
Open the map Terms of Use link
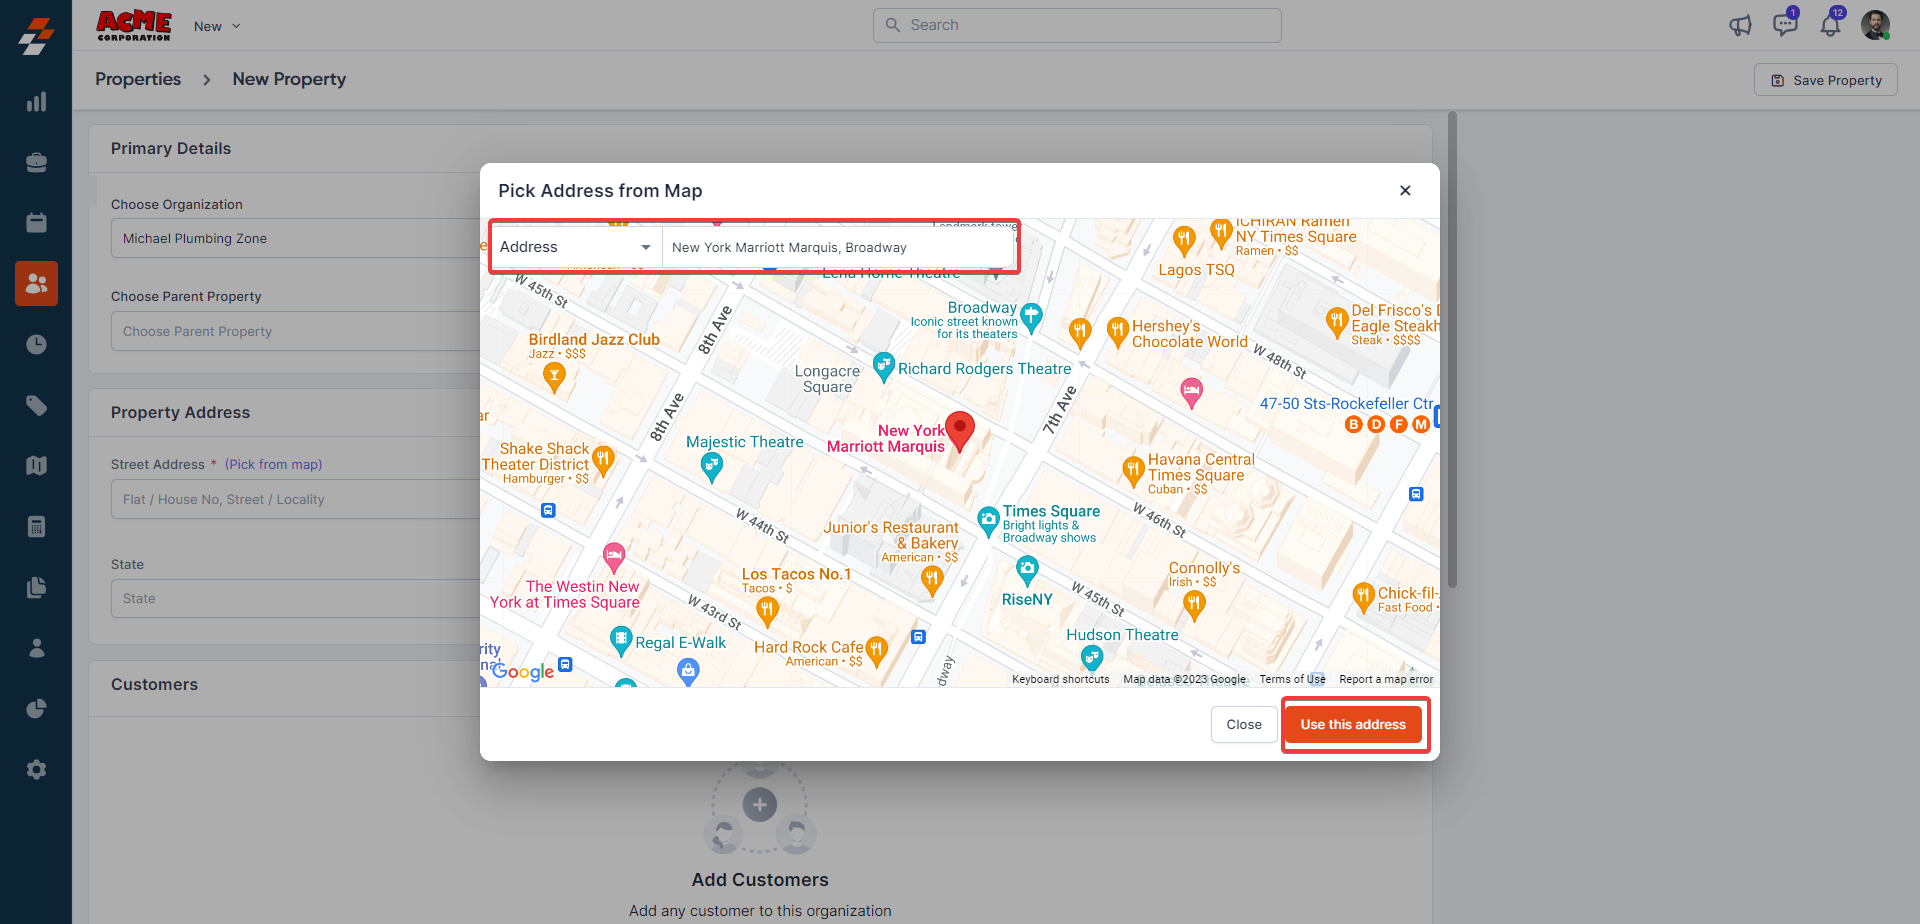click(x=1292, y=679)
